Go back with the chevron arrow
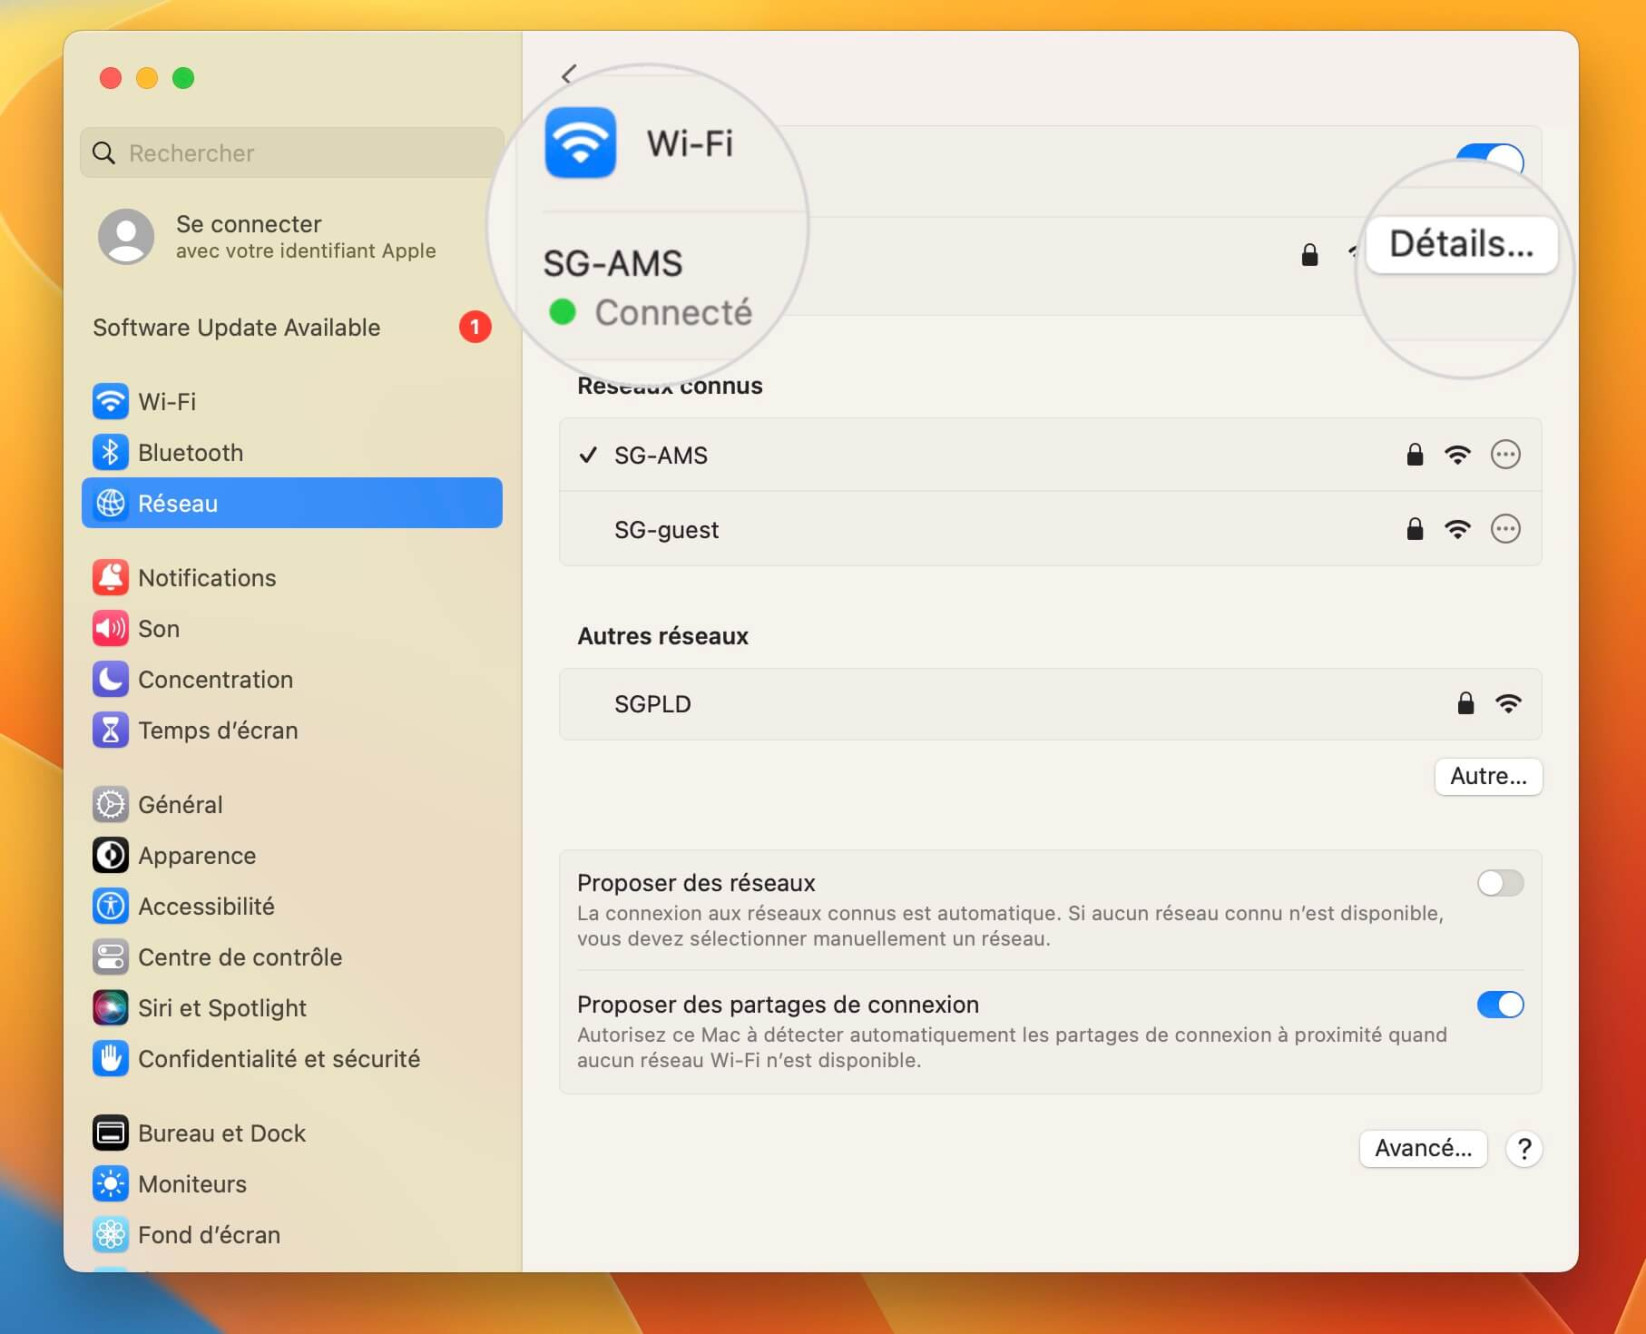Image resolution: width=1646 pixels, height=1334 pixels. click(569, 75)
